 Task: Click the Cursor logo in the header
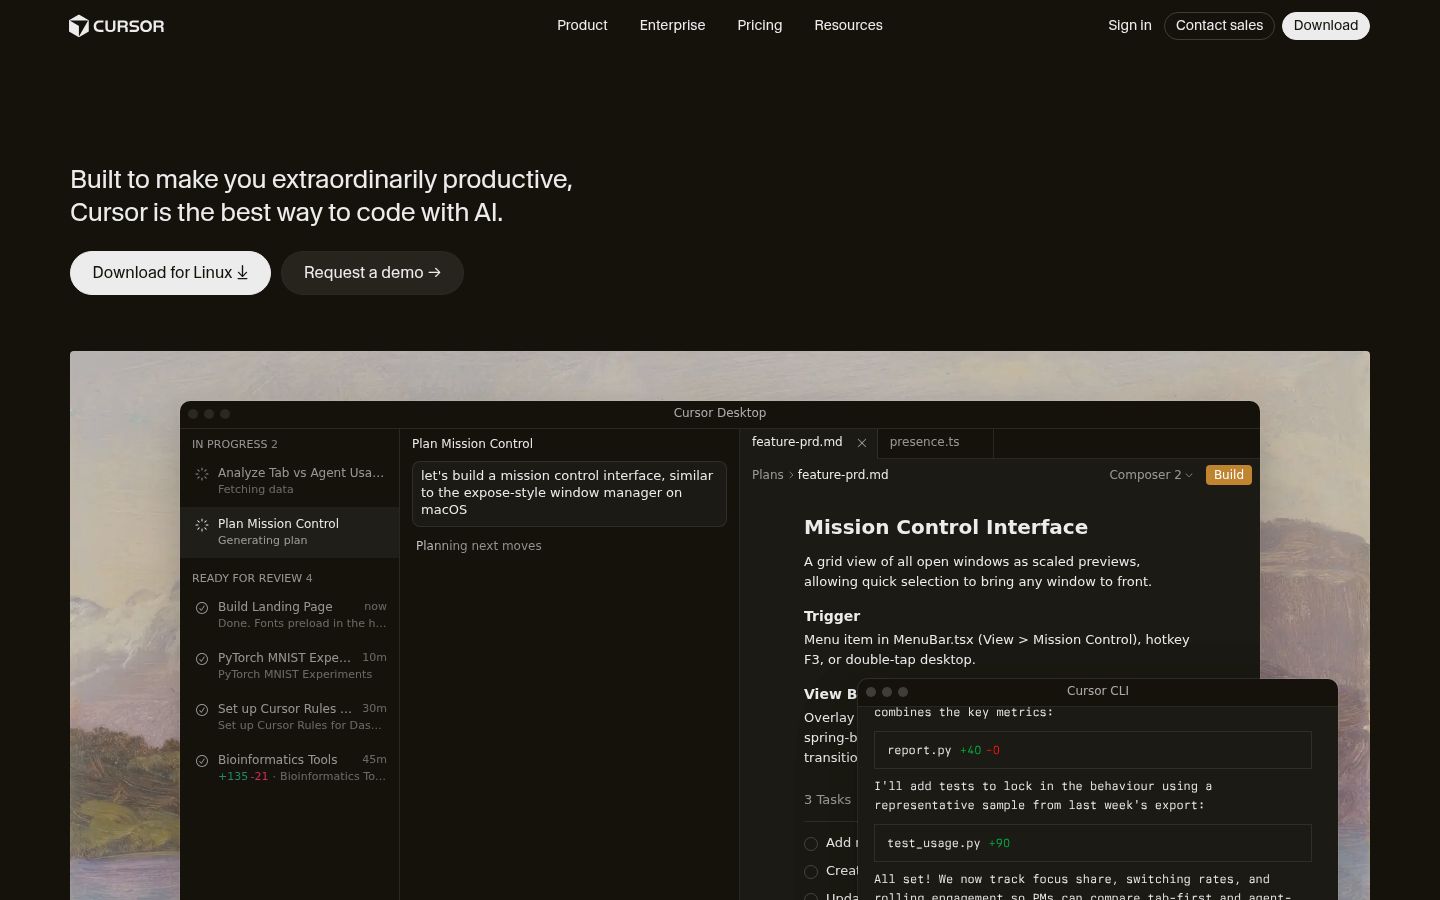point(116,26)
